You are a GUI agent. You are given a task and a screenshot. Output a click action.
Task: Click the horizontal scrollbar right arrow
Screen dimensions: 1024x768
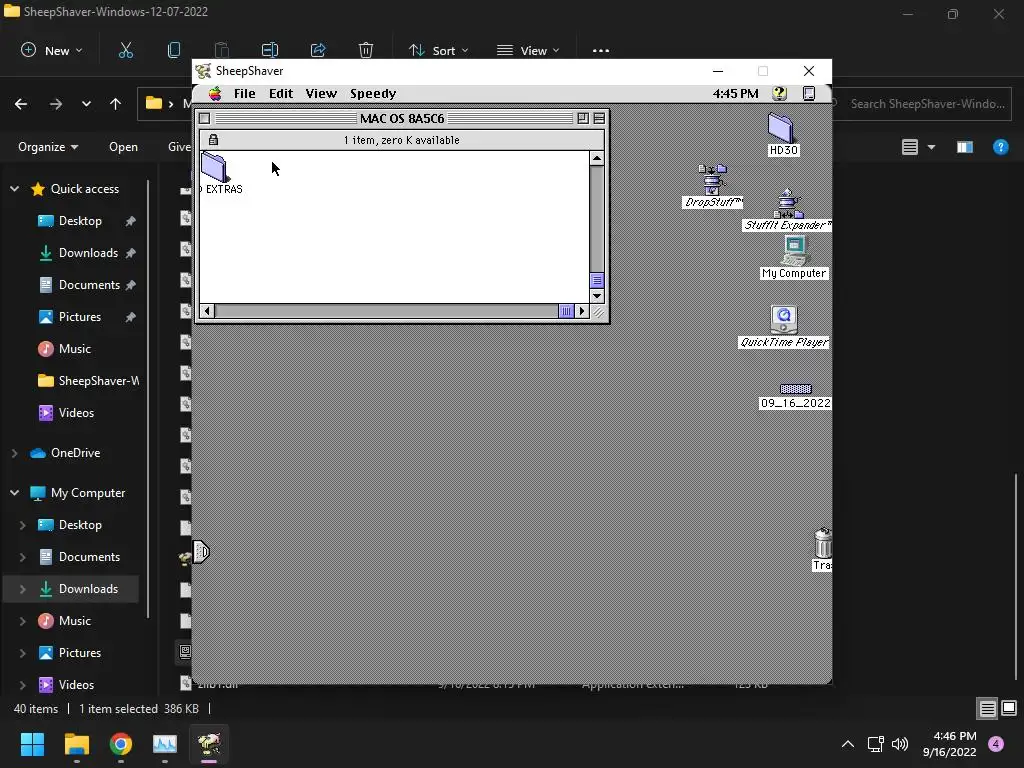tap(582, 312)
